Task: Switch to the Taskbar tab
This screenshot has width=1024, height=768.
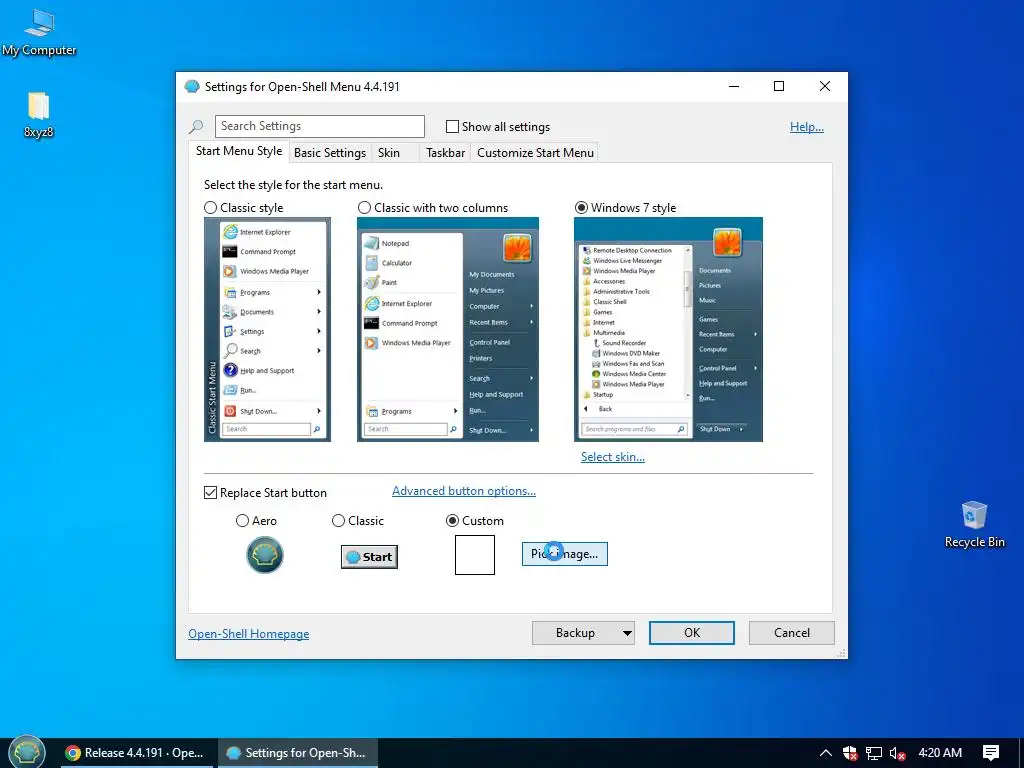Action: [445, 153]
